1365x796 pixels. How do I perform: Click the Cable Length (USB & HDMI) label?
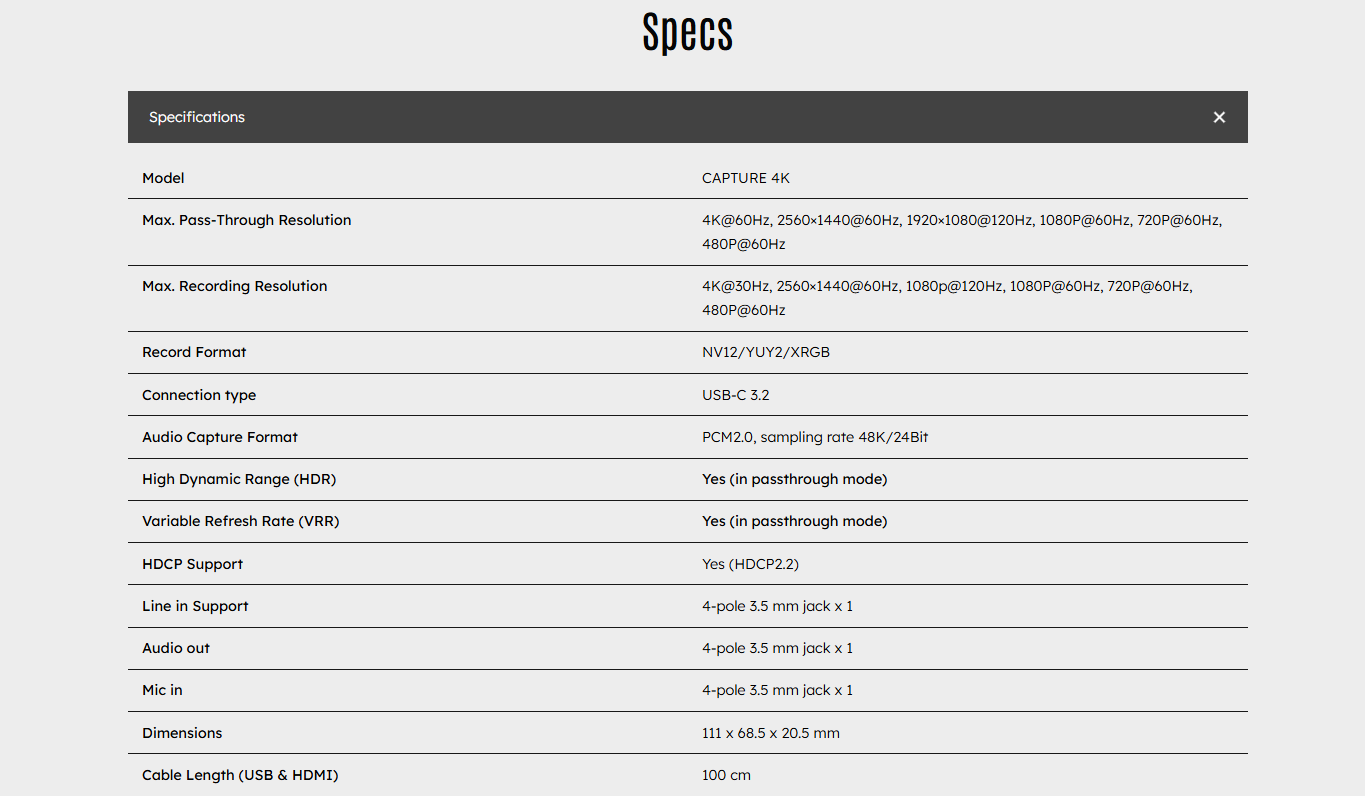click(x=240, y=775)
